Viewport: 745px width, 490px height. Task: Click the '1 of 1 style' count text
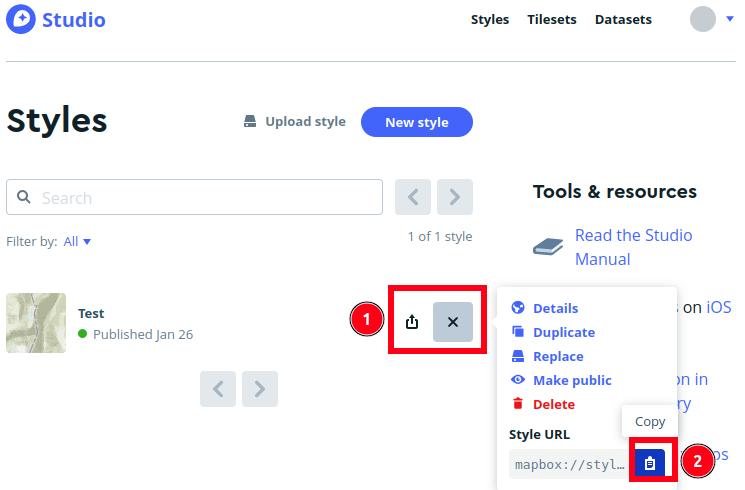pyautogui.click(x=439, y=236)
